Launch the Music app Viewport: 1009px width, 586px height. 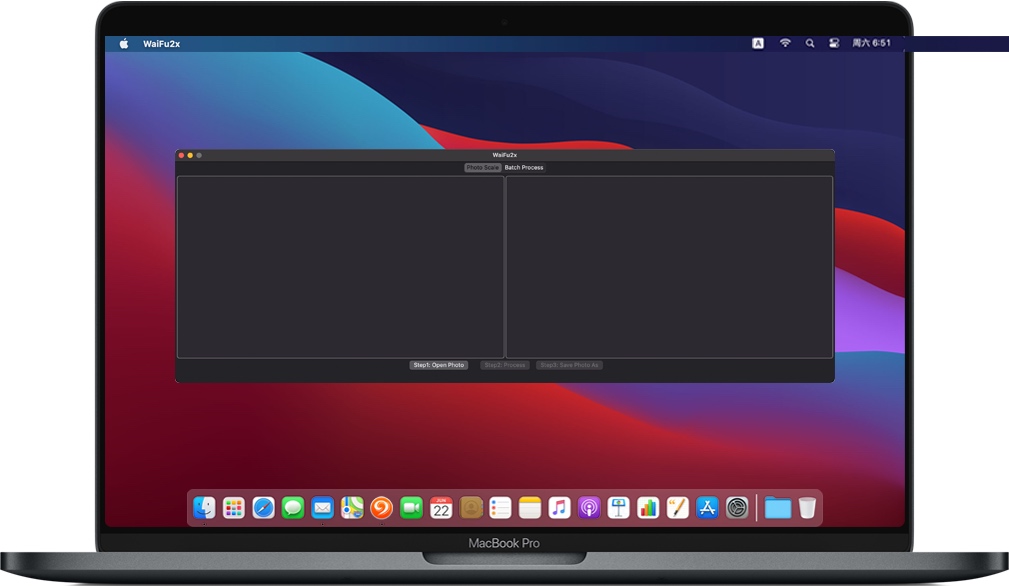(558, 507)
